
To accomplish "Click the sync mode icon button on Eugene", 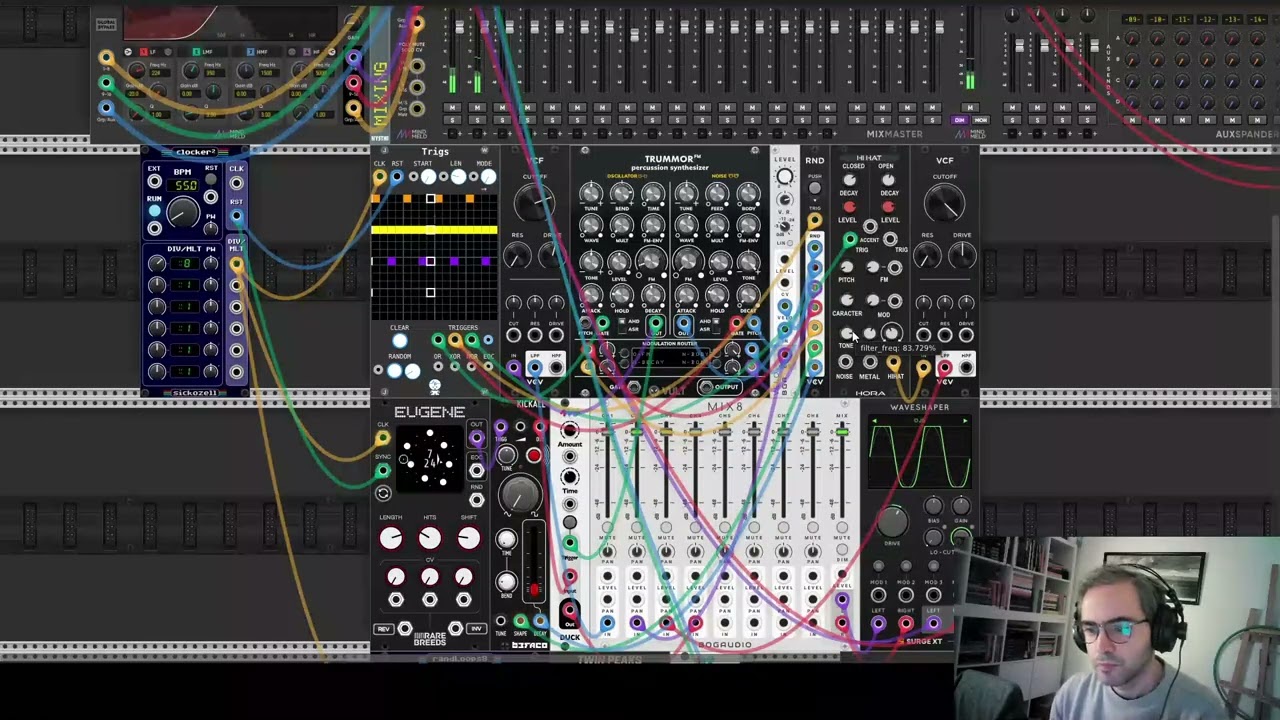I will pos(383,493).
